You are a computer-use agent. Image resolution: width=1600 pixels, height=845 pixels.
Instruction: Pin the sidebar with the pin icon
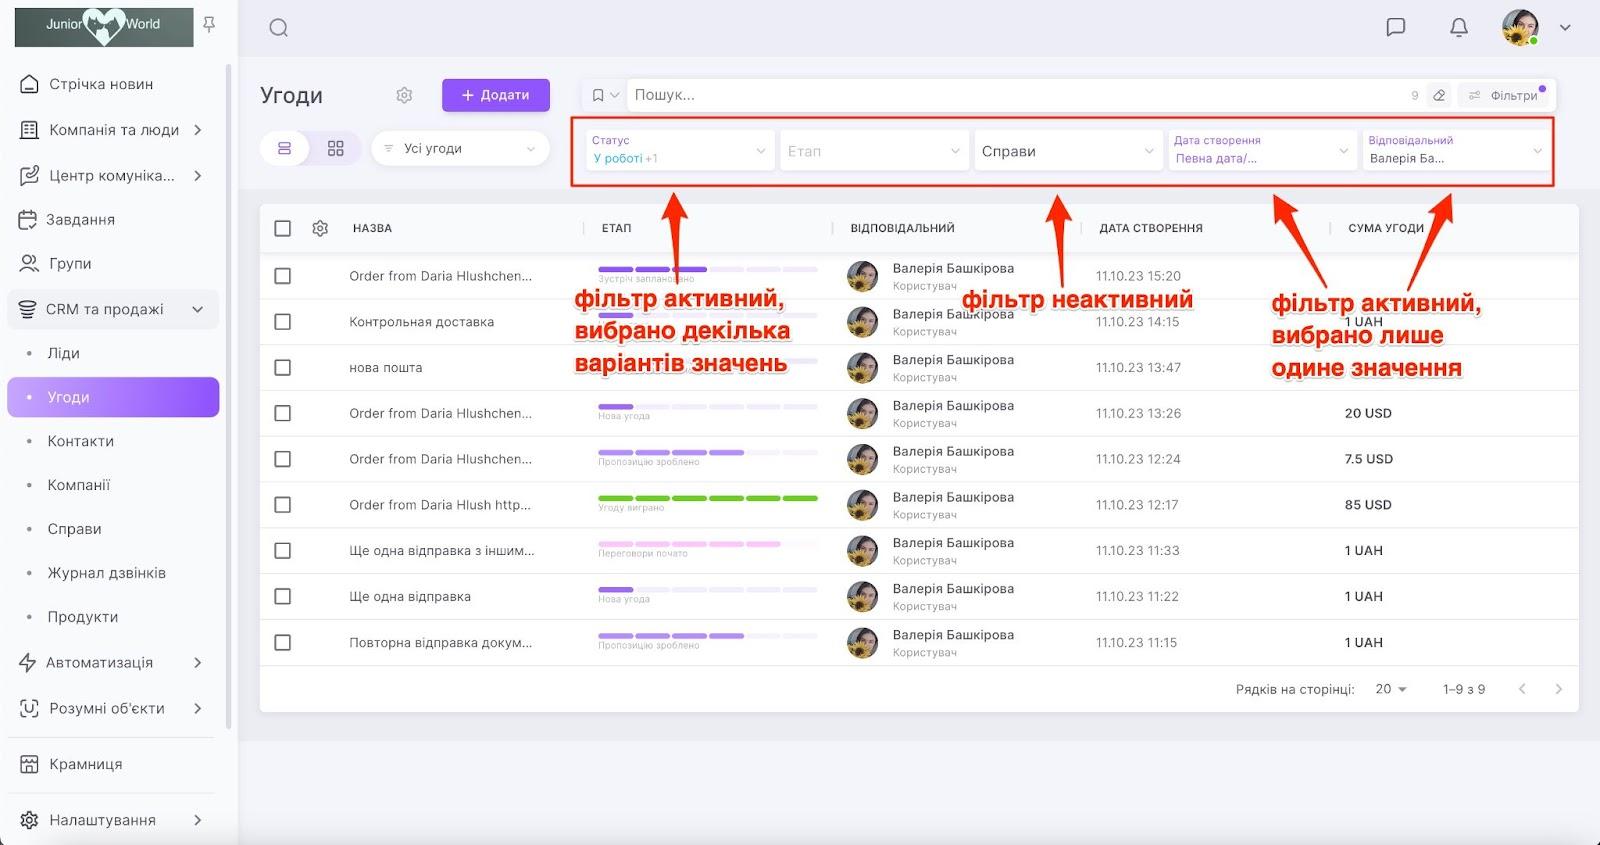click(x=209, y=24)
